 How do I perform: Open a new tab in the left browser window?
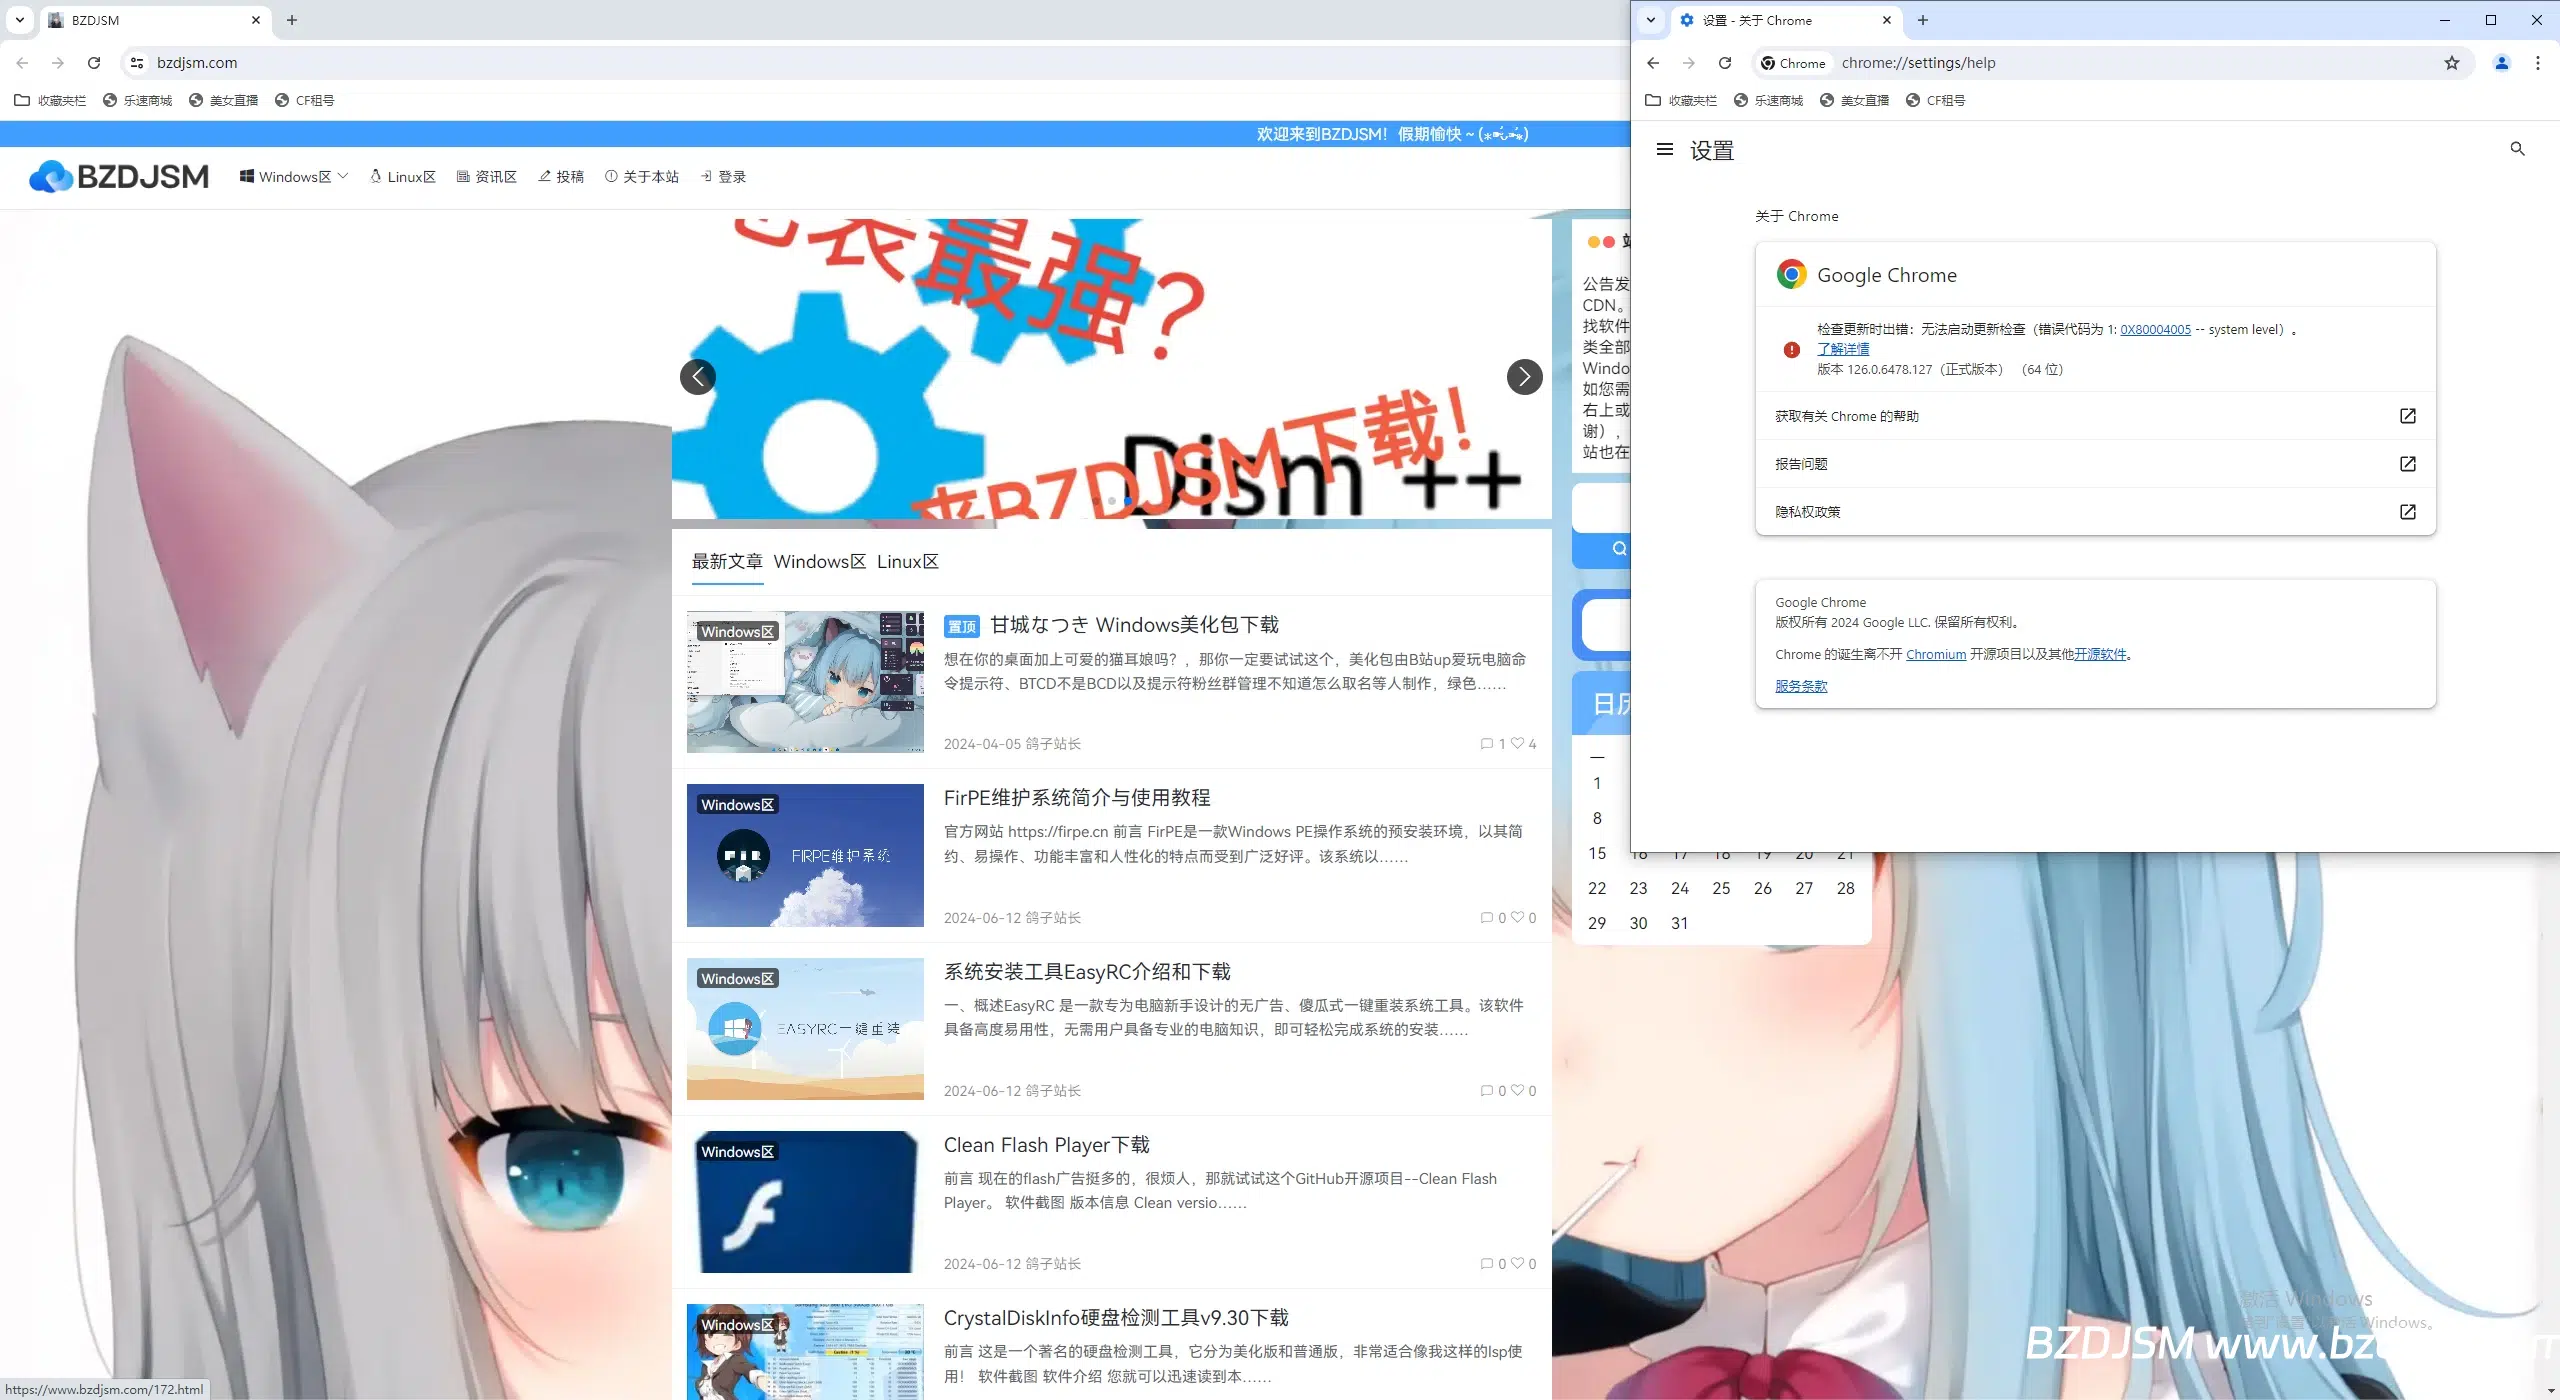tap(292, 20)
